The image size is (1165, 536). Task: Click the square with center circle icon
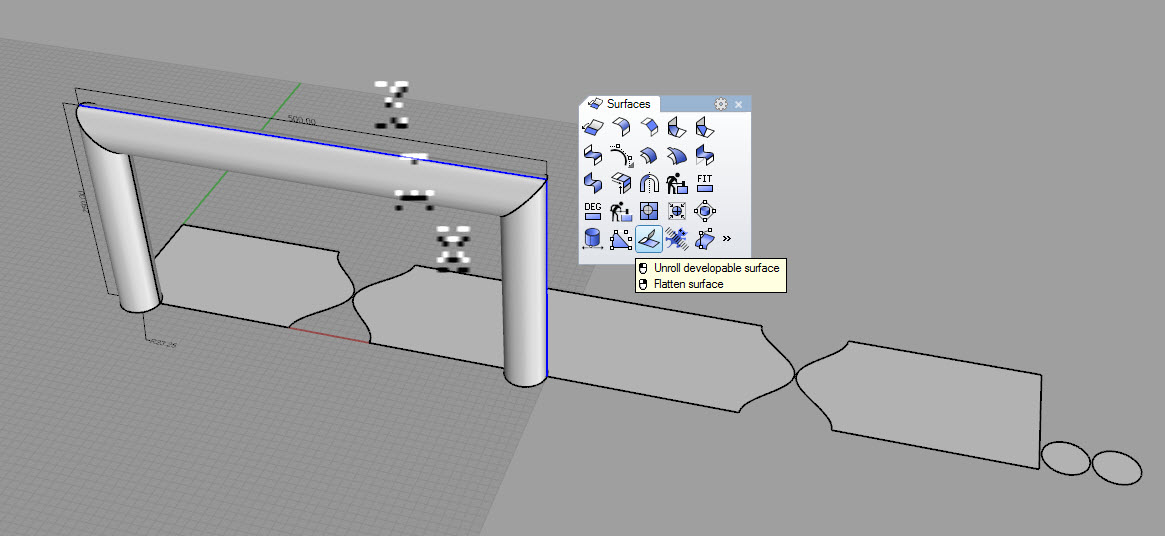coord(649,211)
